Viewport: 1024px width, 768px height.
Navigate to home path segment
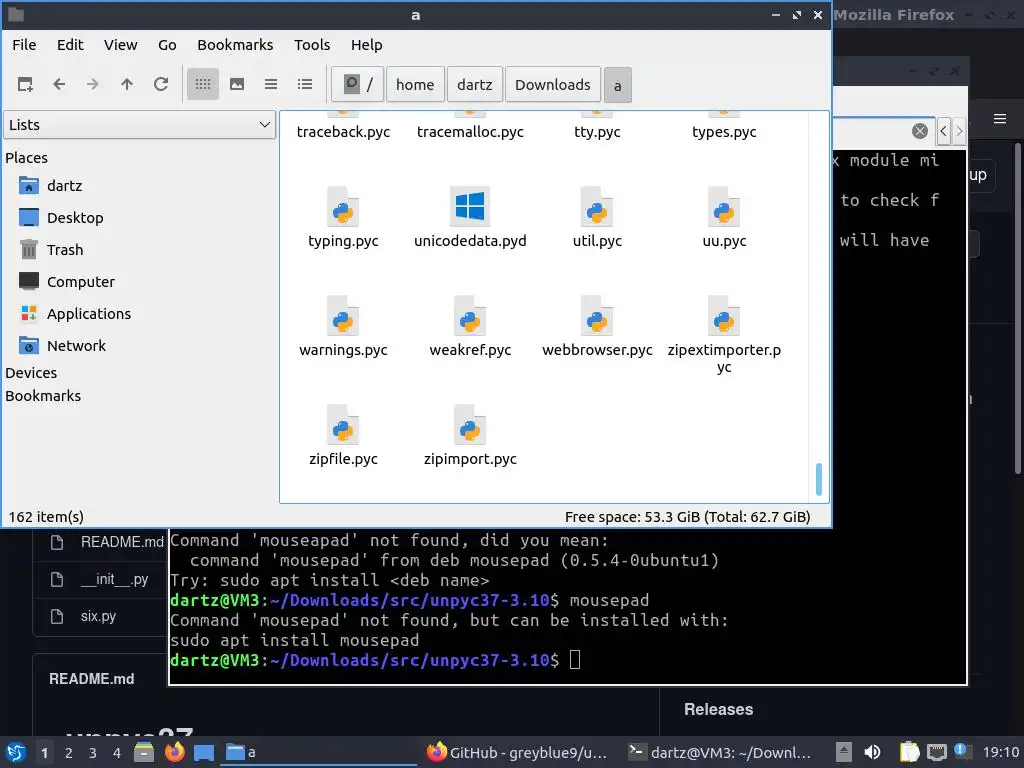pyautogui.click(x=415, y=84)
